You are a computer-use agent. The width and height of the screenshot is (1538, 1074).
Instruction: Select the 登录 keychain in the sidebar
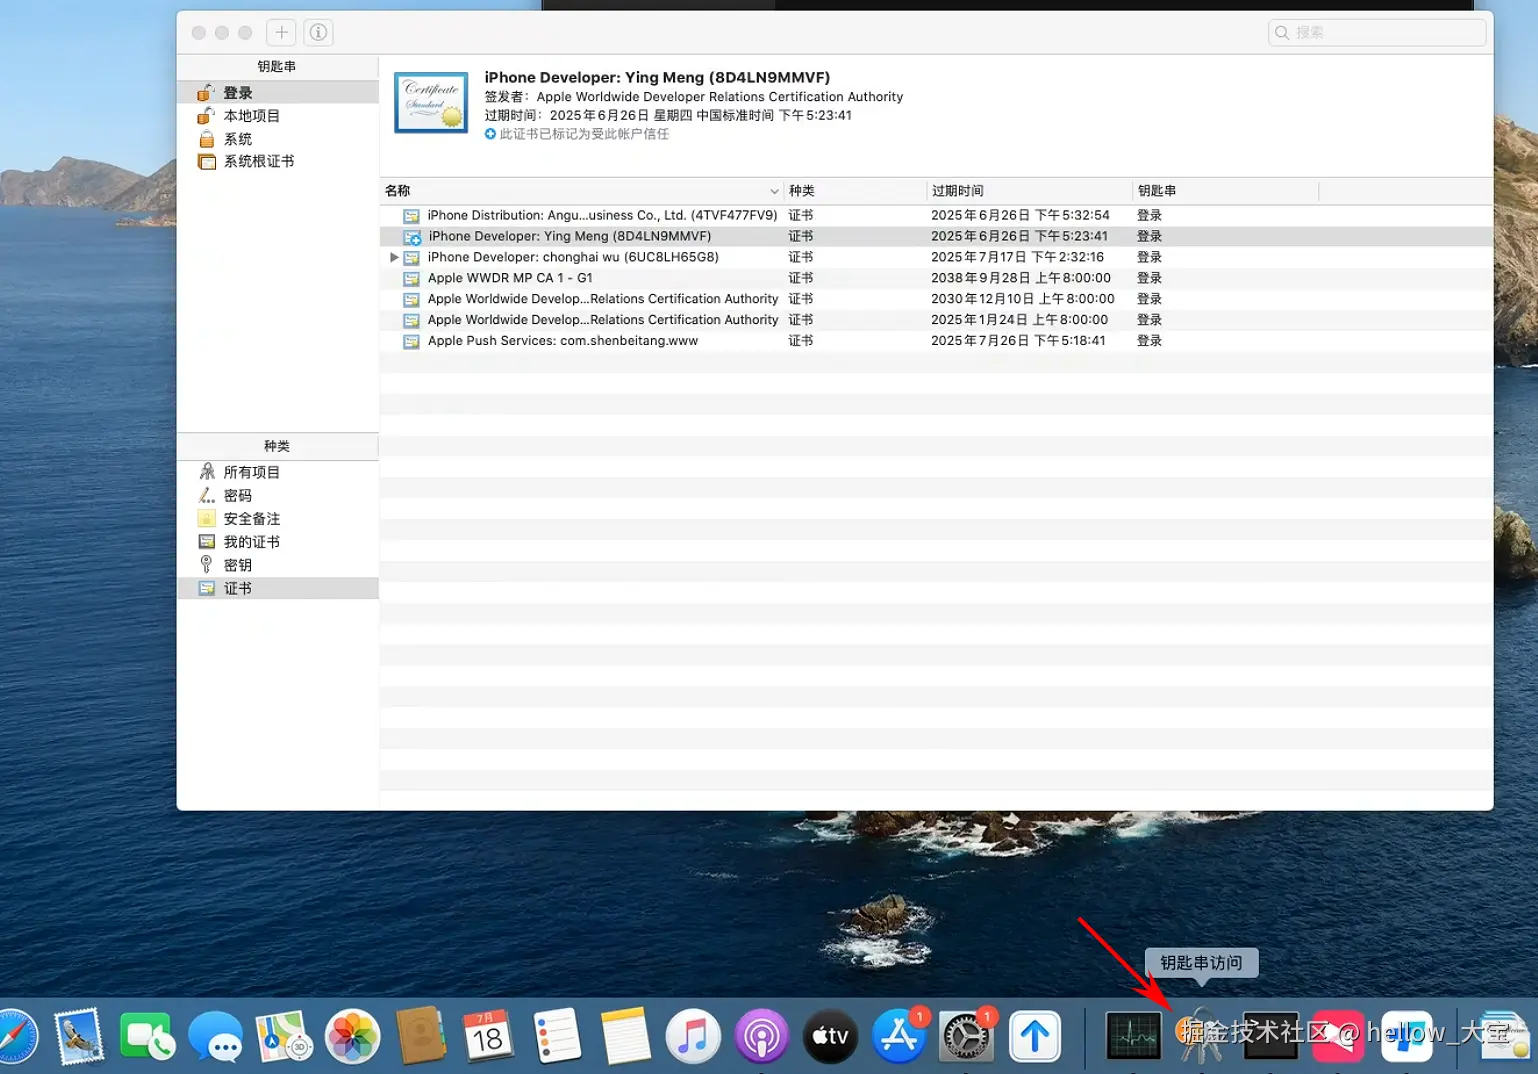point(237,93)
